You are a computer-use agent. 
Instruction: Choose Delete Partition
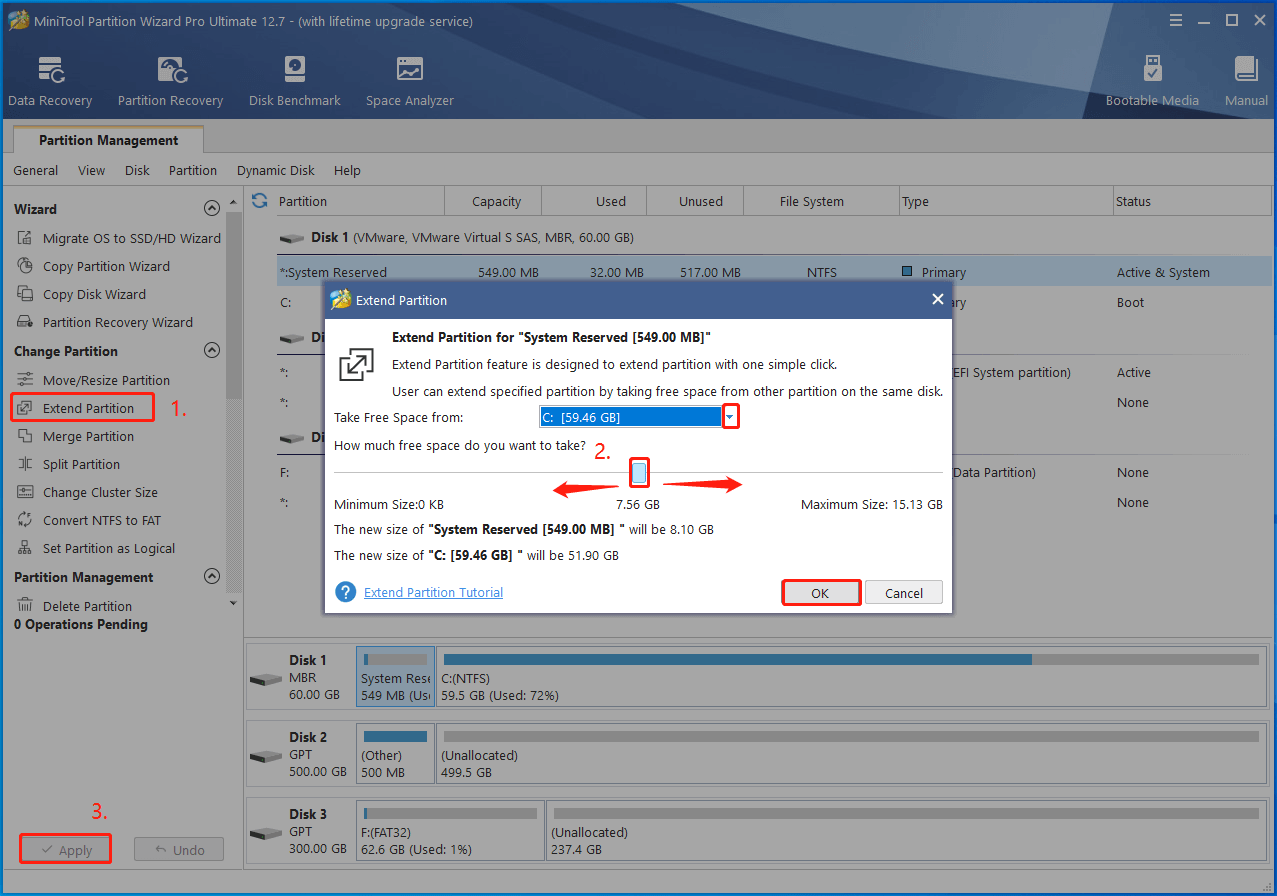pos(74,606)
